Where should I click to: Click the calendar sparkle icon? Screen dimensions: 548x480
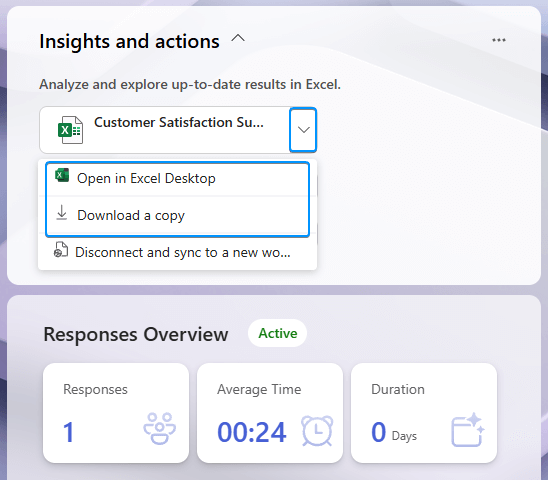468,430
